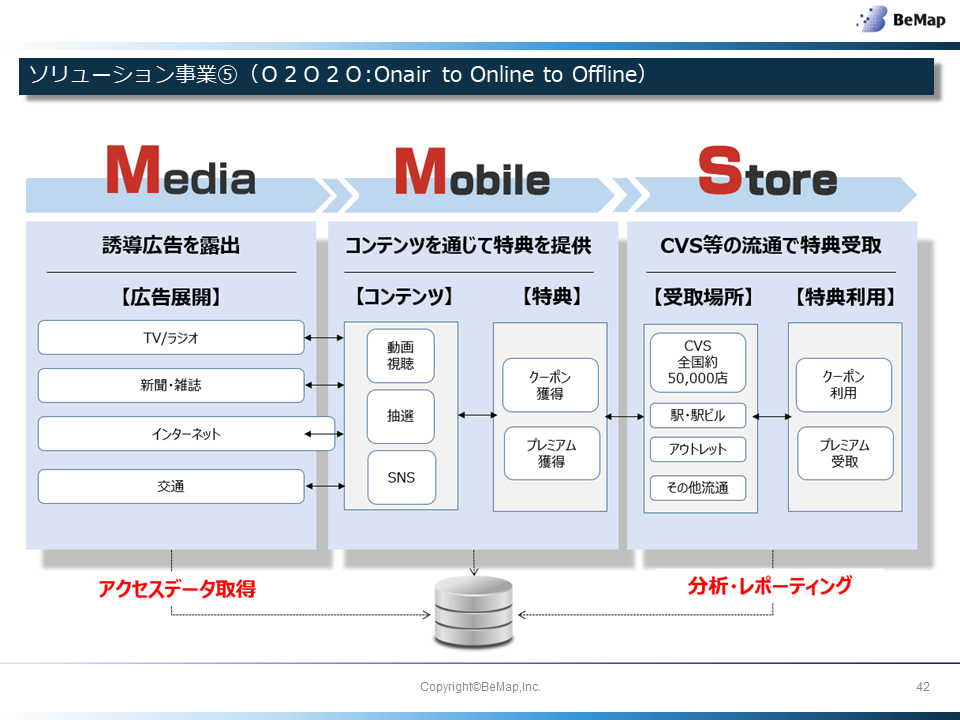The height and width of the screenshot is (720, 960).
Task: Select the プレミアム受取 box
Action: pyautogui.click(x=844, y=454)
